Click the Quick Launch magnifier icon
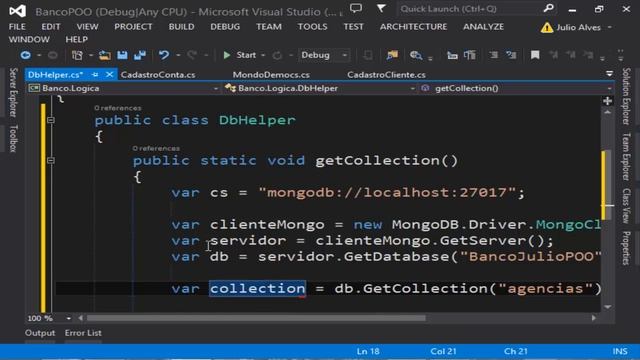This screenshot has height=360, width=640. click(x=549, y=8)
